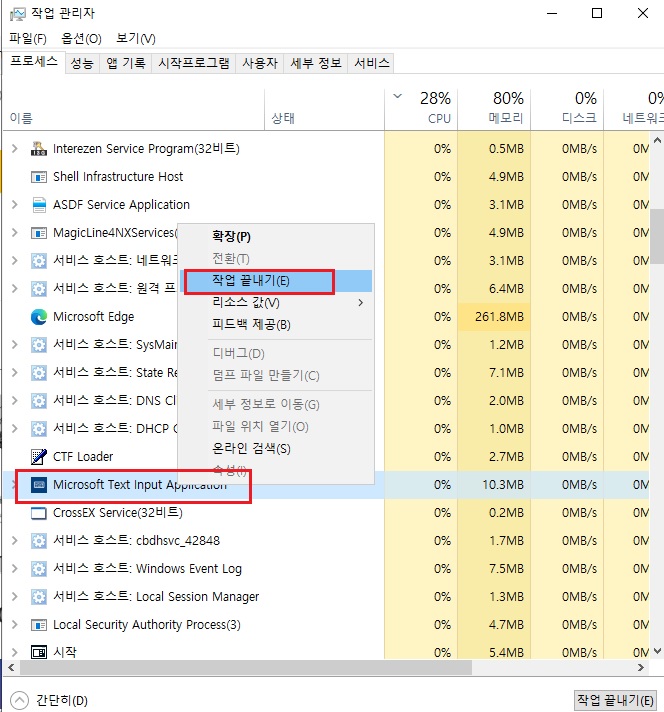Click the 10.3MB memory value
This screenshot has height=712, width=664.
point(503,485)
